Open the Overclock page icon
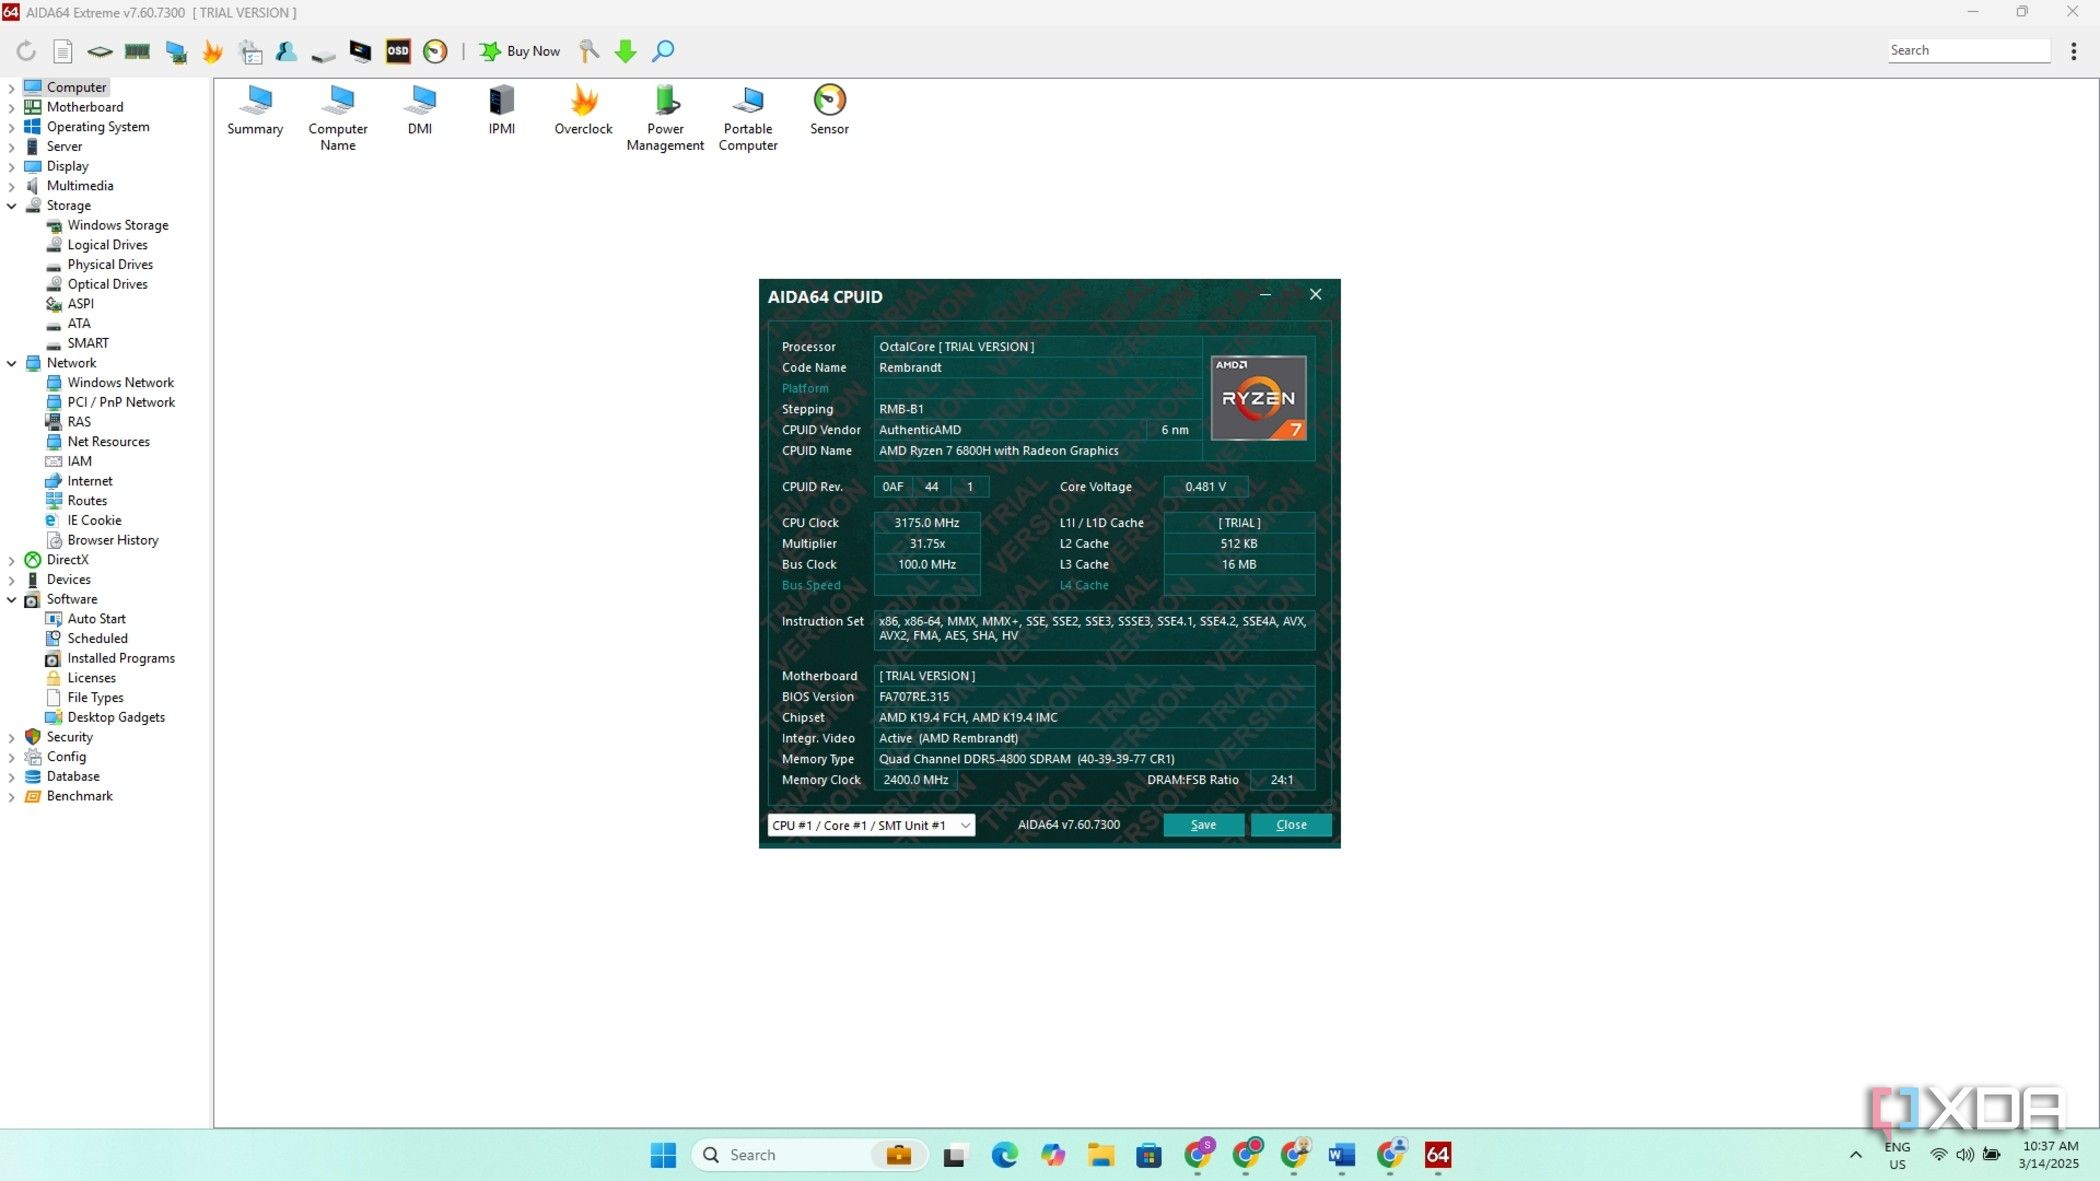Viewport: 2100px width, 1181px height. click(x=584, y=110)
